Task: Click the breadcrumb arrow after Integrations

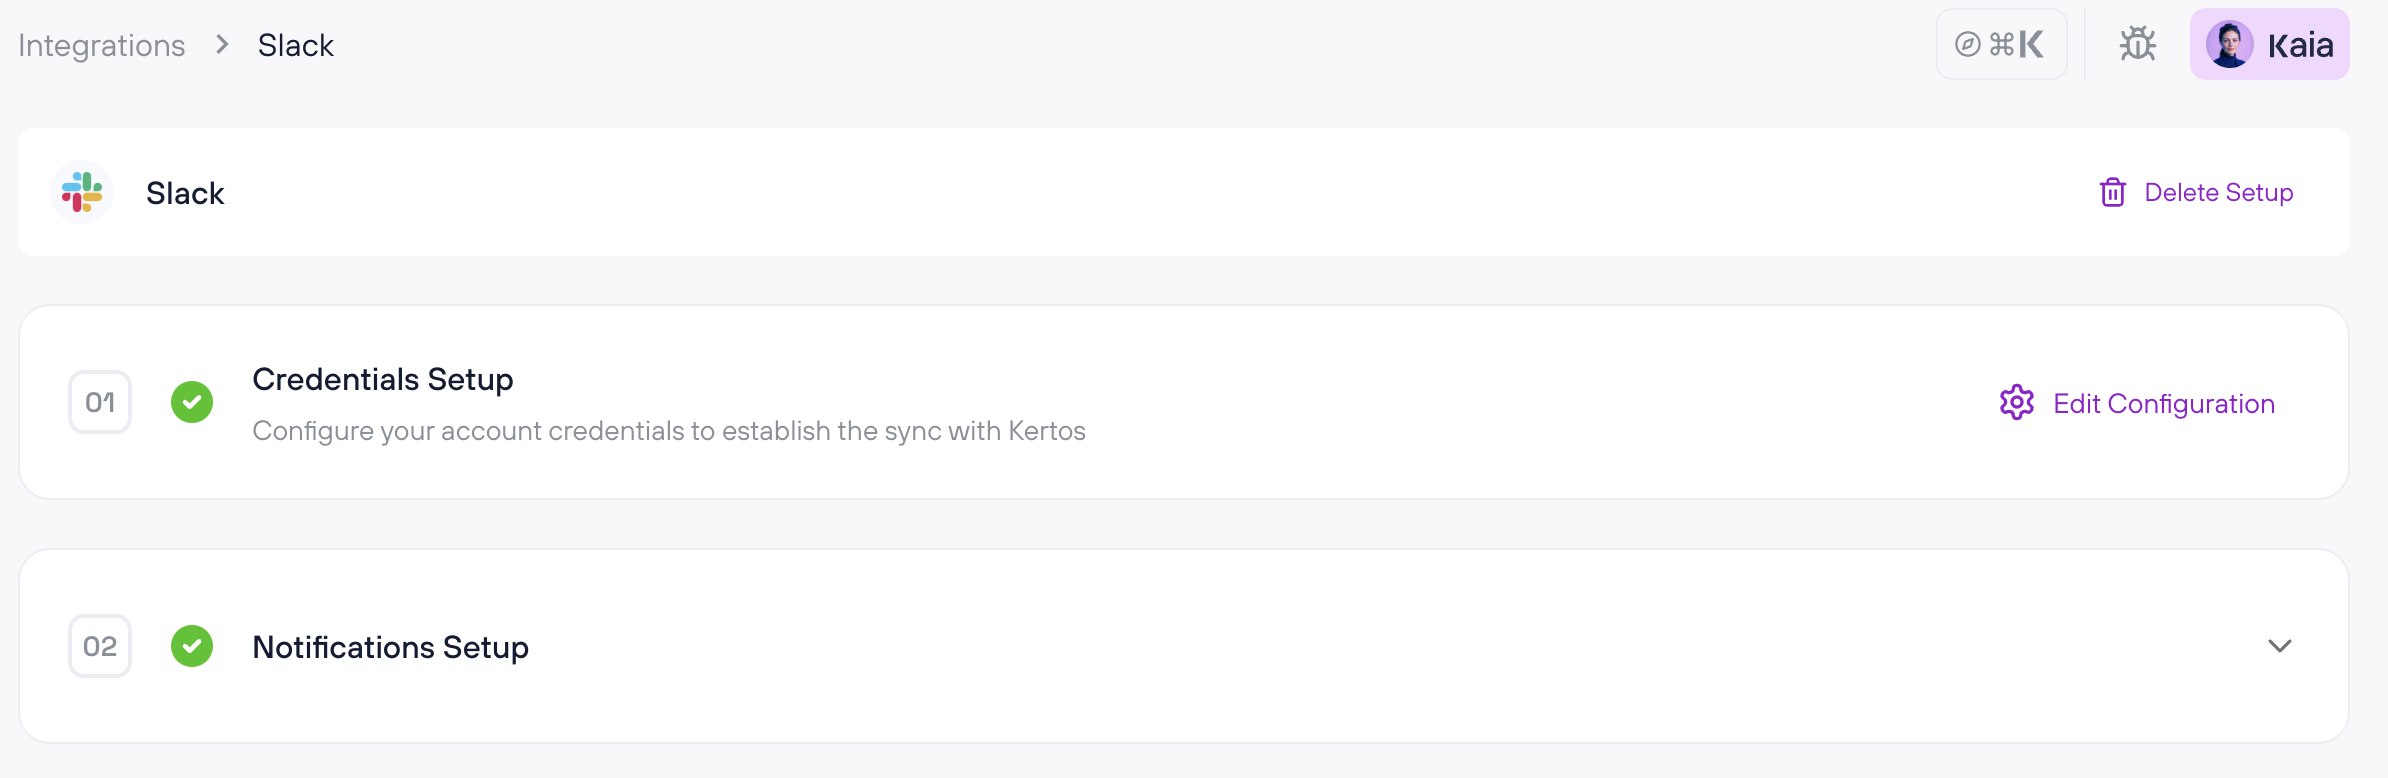Action: [x=222, y=45]
